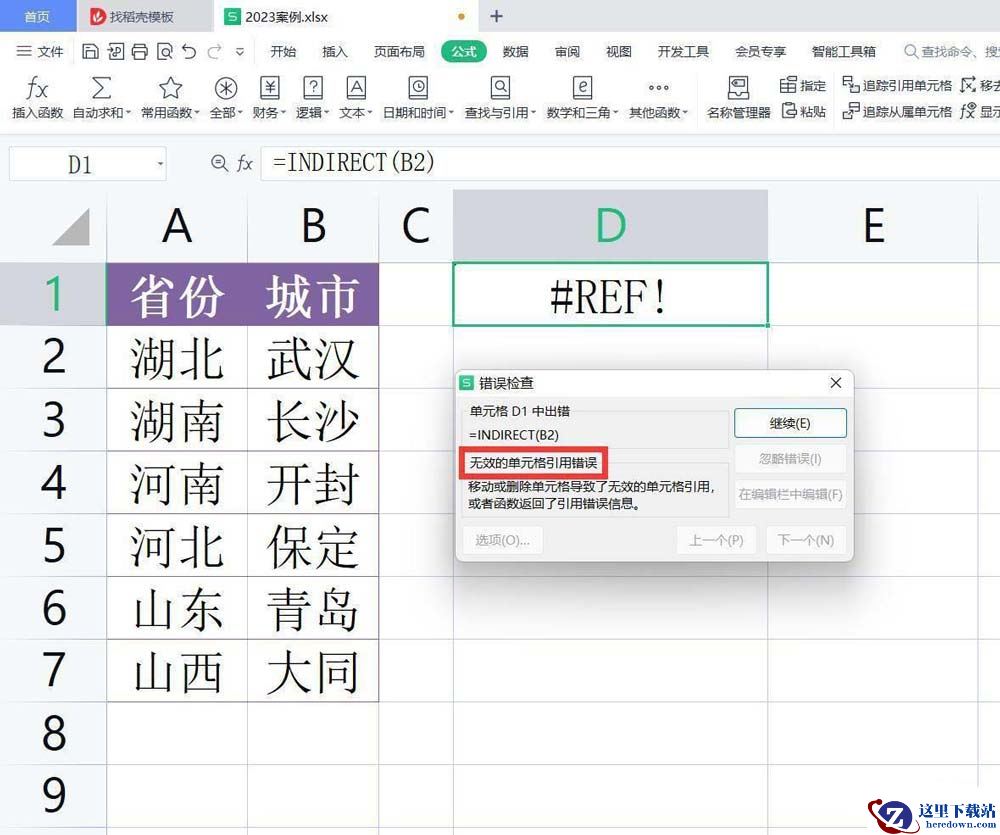Select the active 公式 (Formulas) tab
The image size is (1000, 835).
click(x=464, y=51)
